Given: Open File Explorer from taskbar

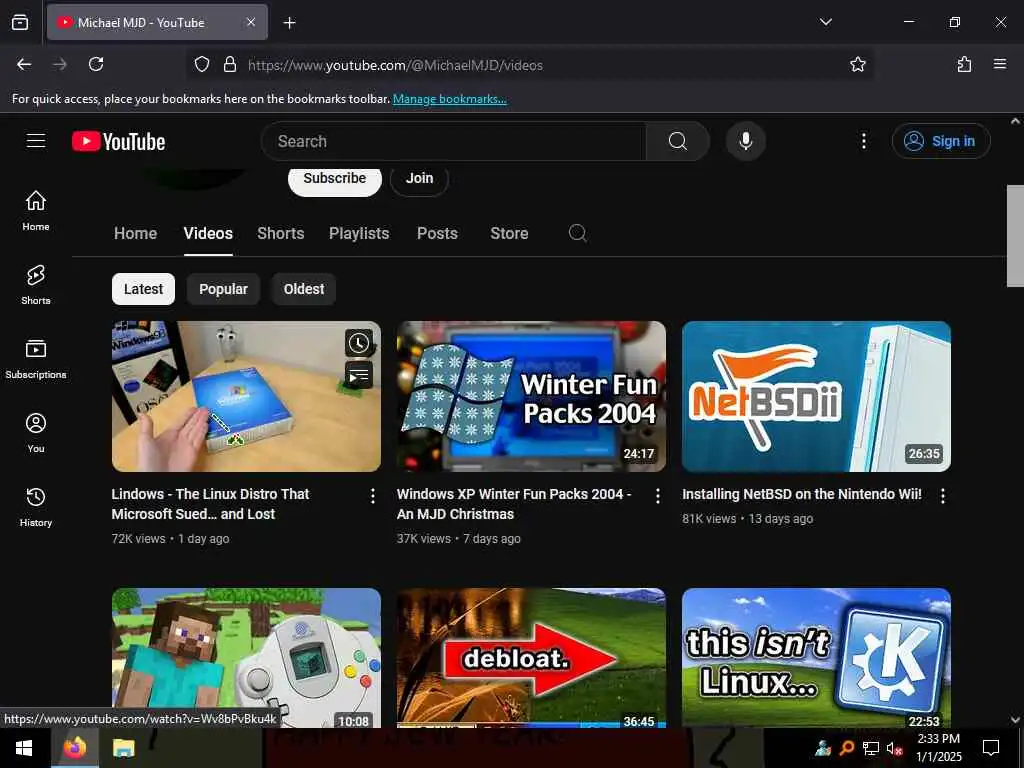Looking at the screenshot, I should [x=123, y=748].
